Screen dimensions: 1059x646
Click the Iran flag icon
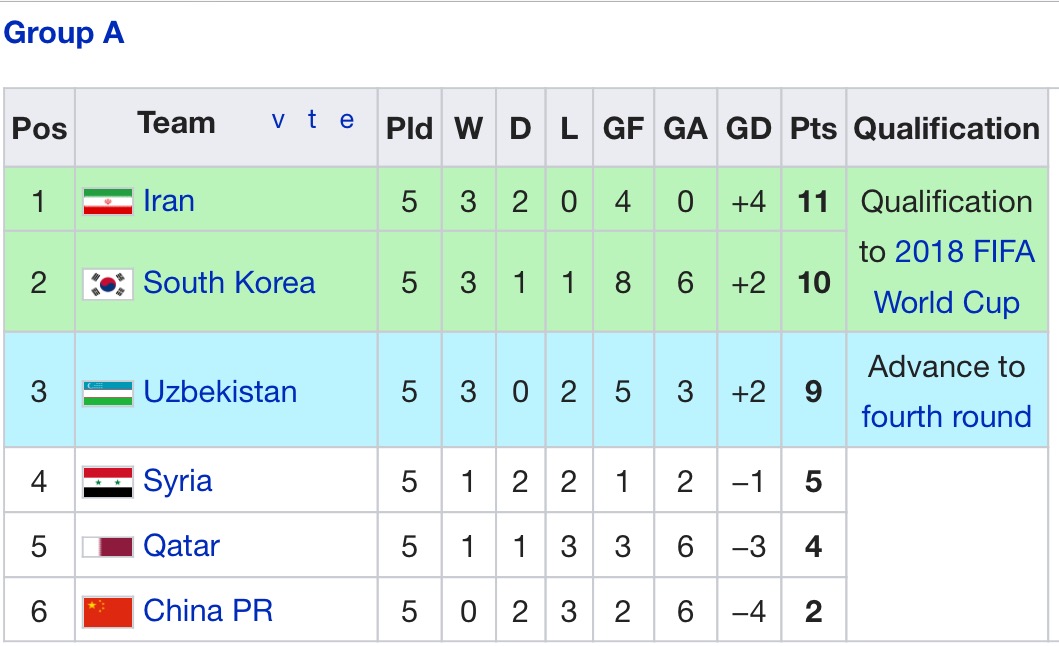click(x=108, y=201)
